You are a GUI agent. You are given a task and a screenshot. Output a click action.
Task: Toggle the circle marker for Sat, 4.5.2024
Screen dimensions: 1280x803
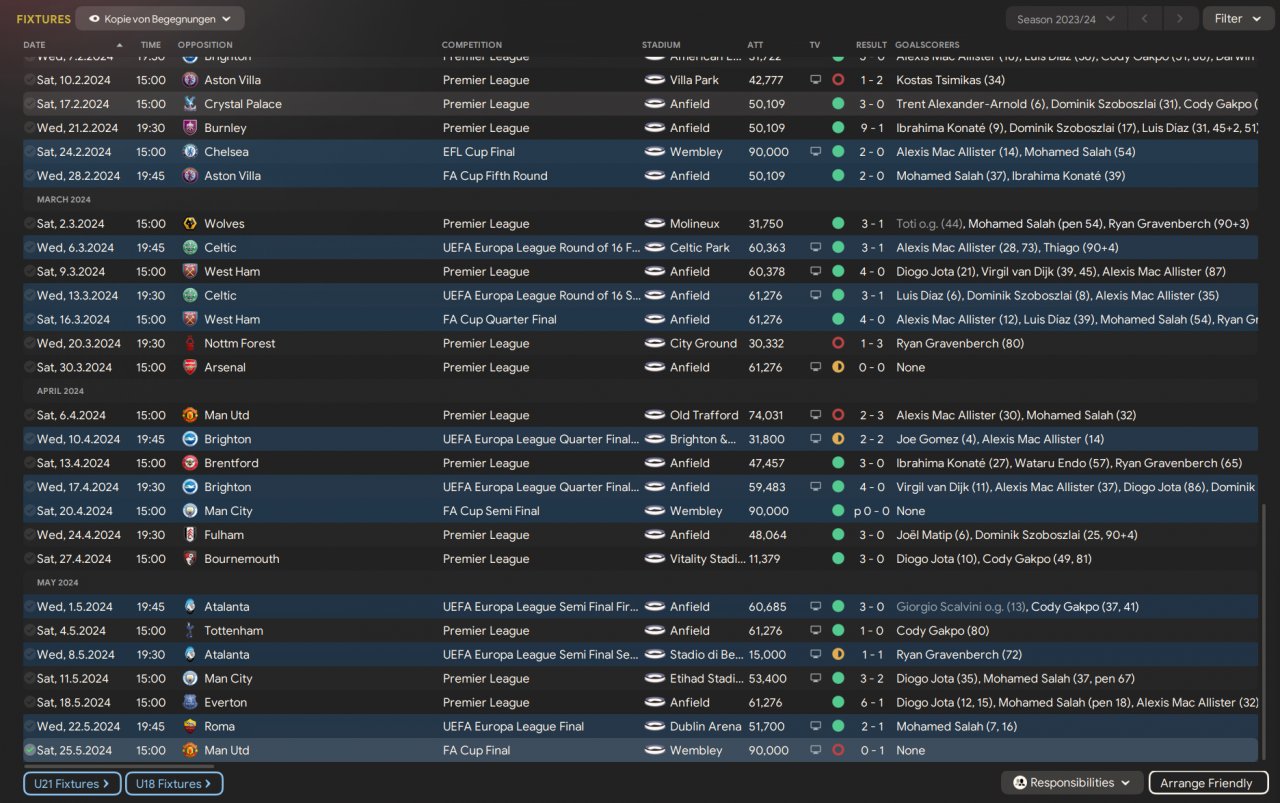tap(30, 631)
